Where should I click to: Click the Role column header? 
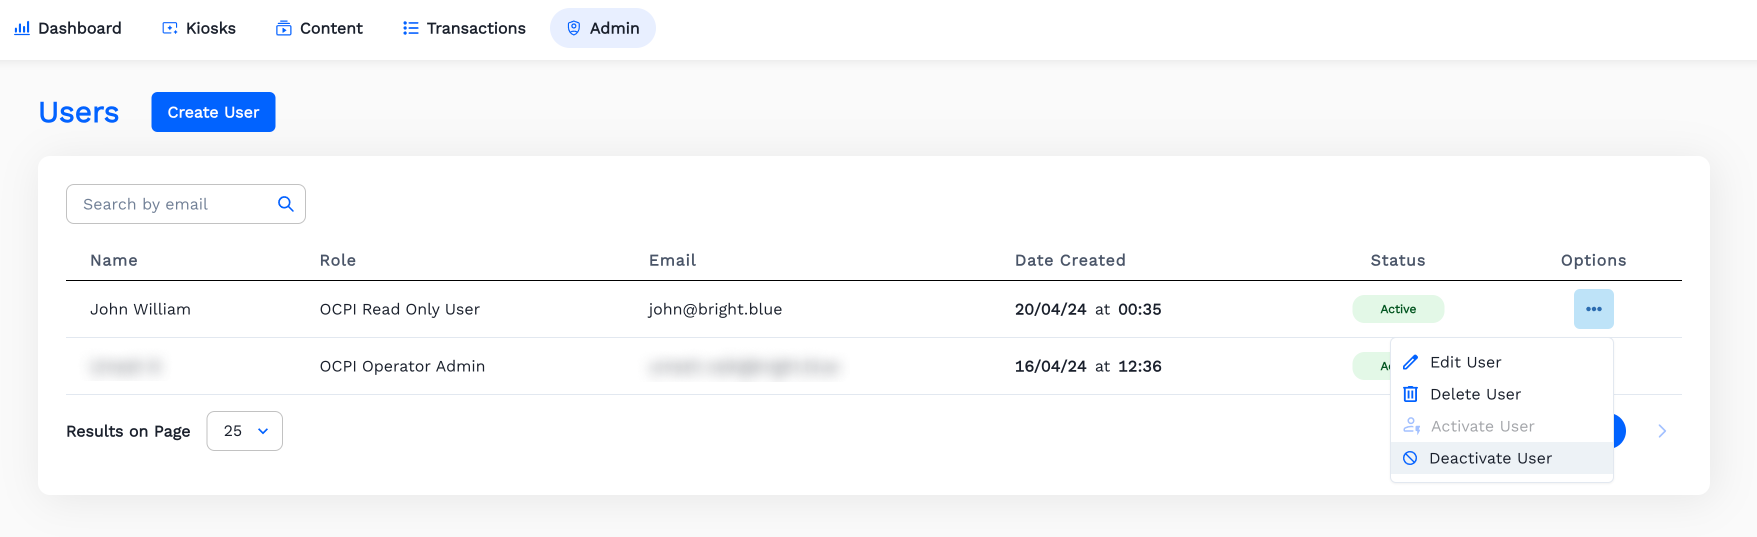point(338,260)
